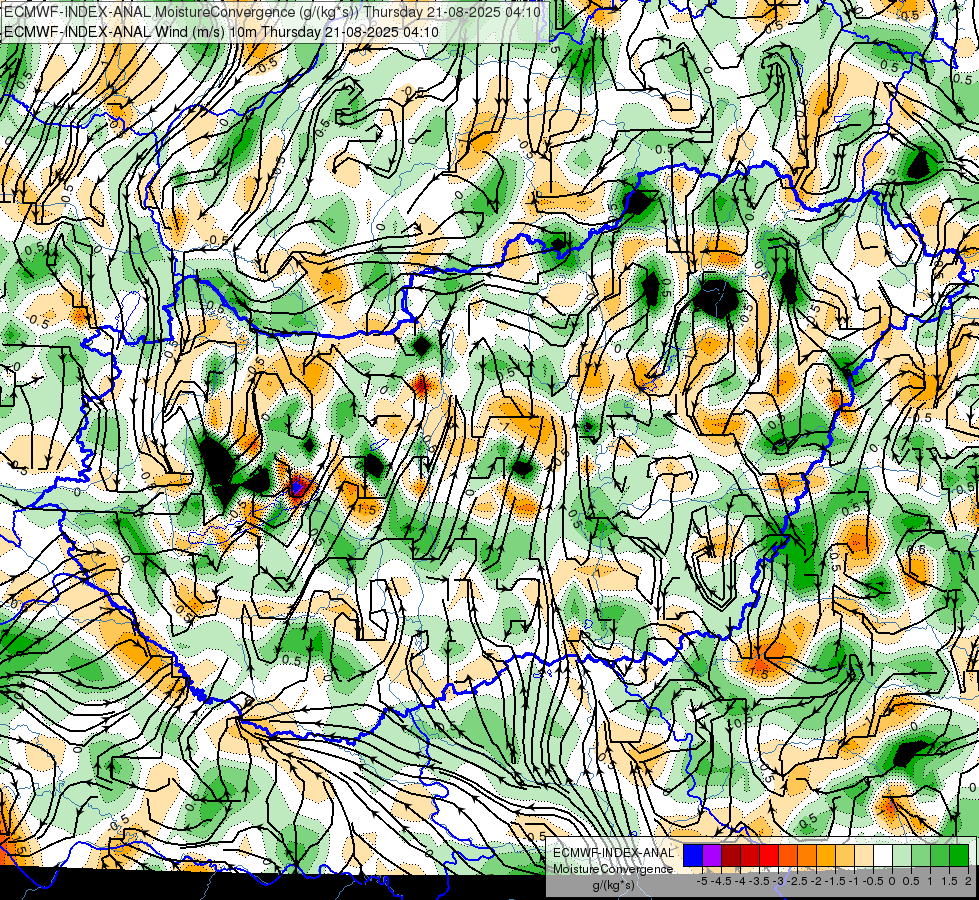Click the legend swatch between -3 and -2.5
The image size is (979, 900).
788,856
